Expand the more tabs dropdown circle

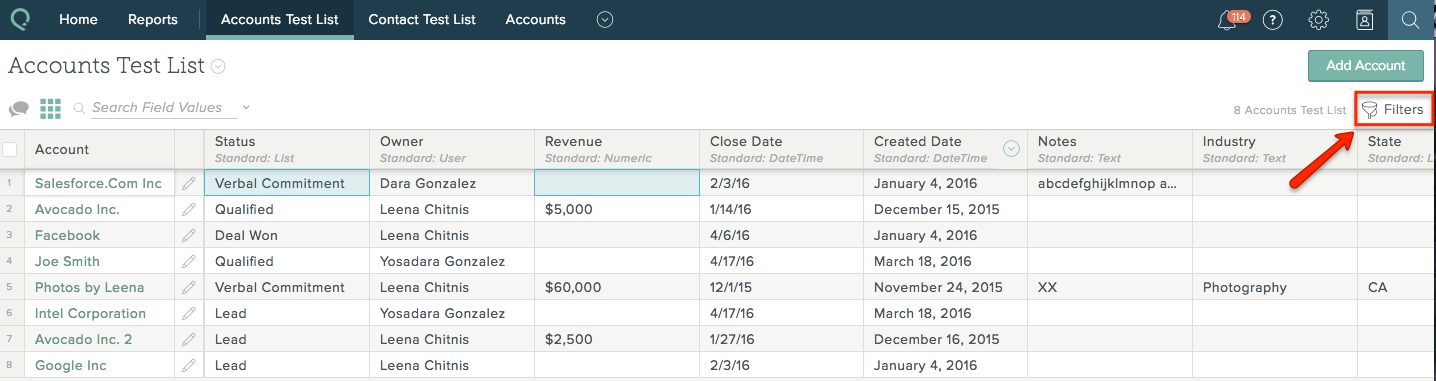604,20
